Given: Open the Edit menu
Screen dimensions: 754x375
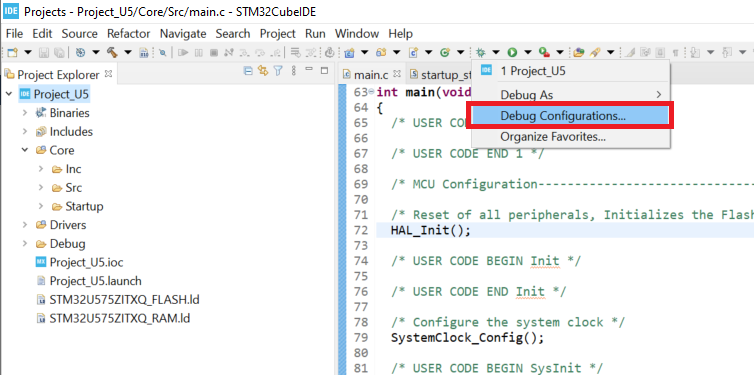Looking at the screenshot, I should pos(42,34).
